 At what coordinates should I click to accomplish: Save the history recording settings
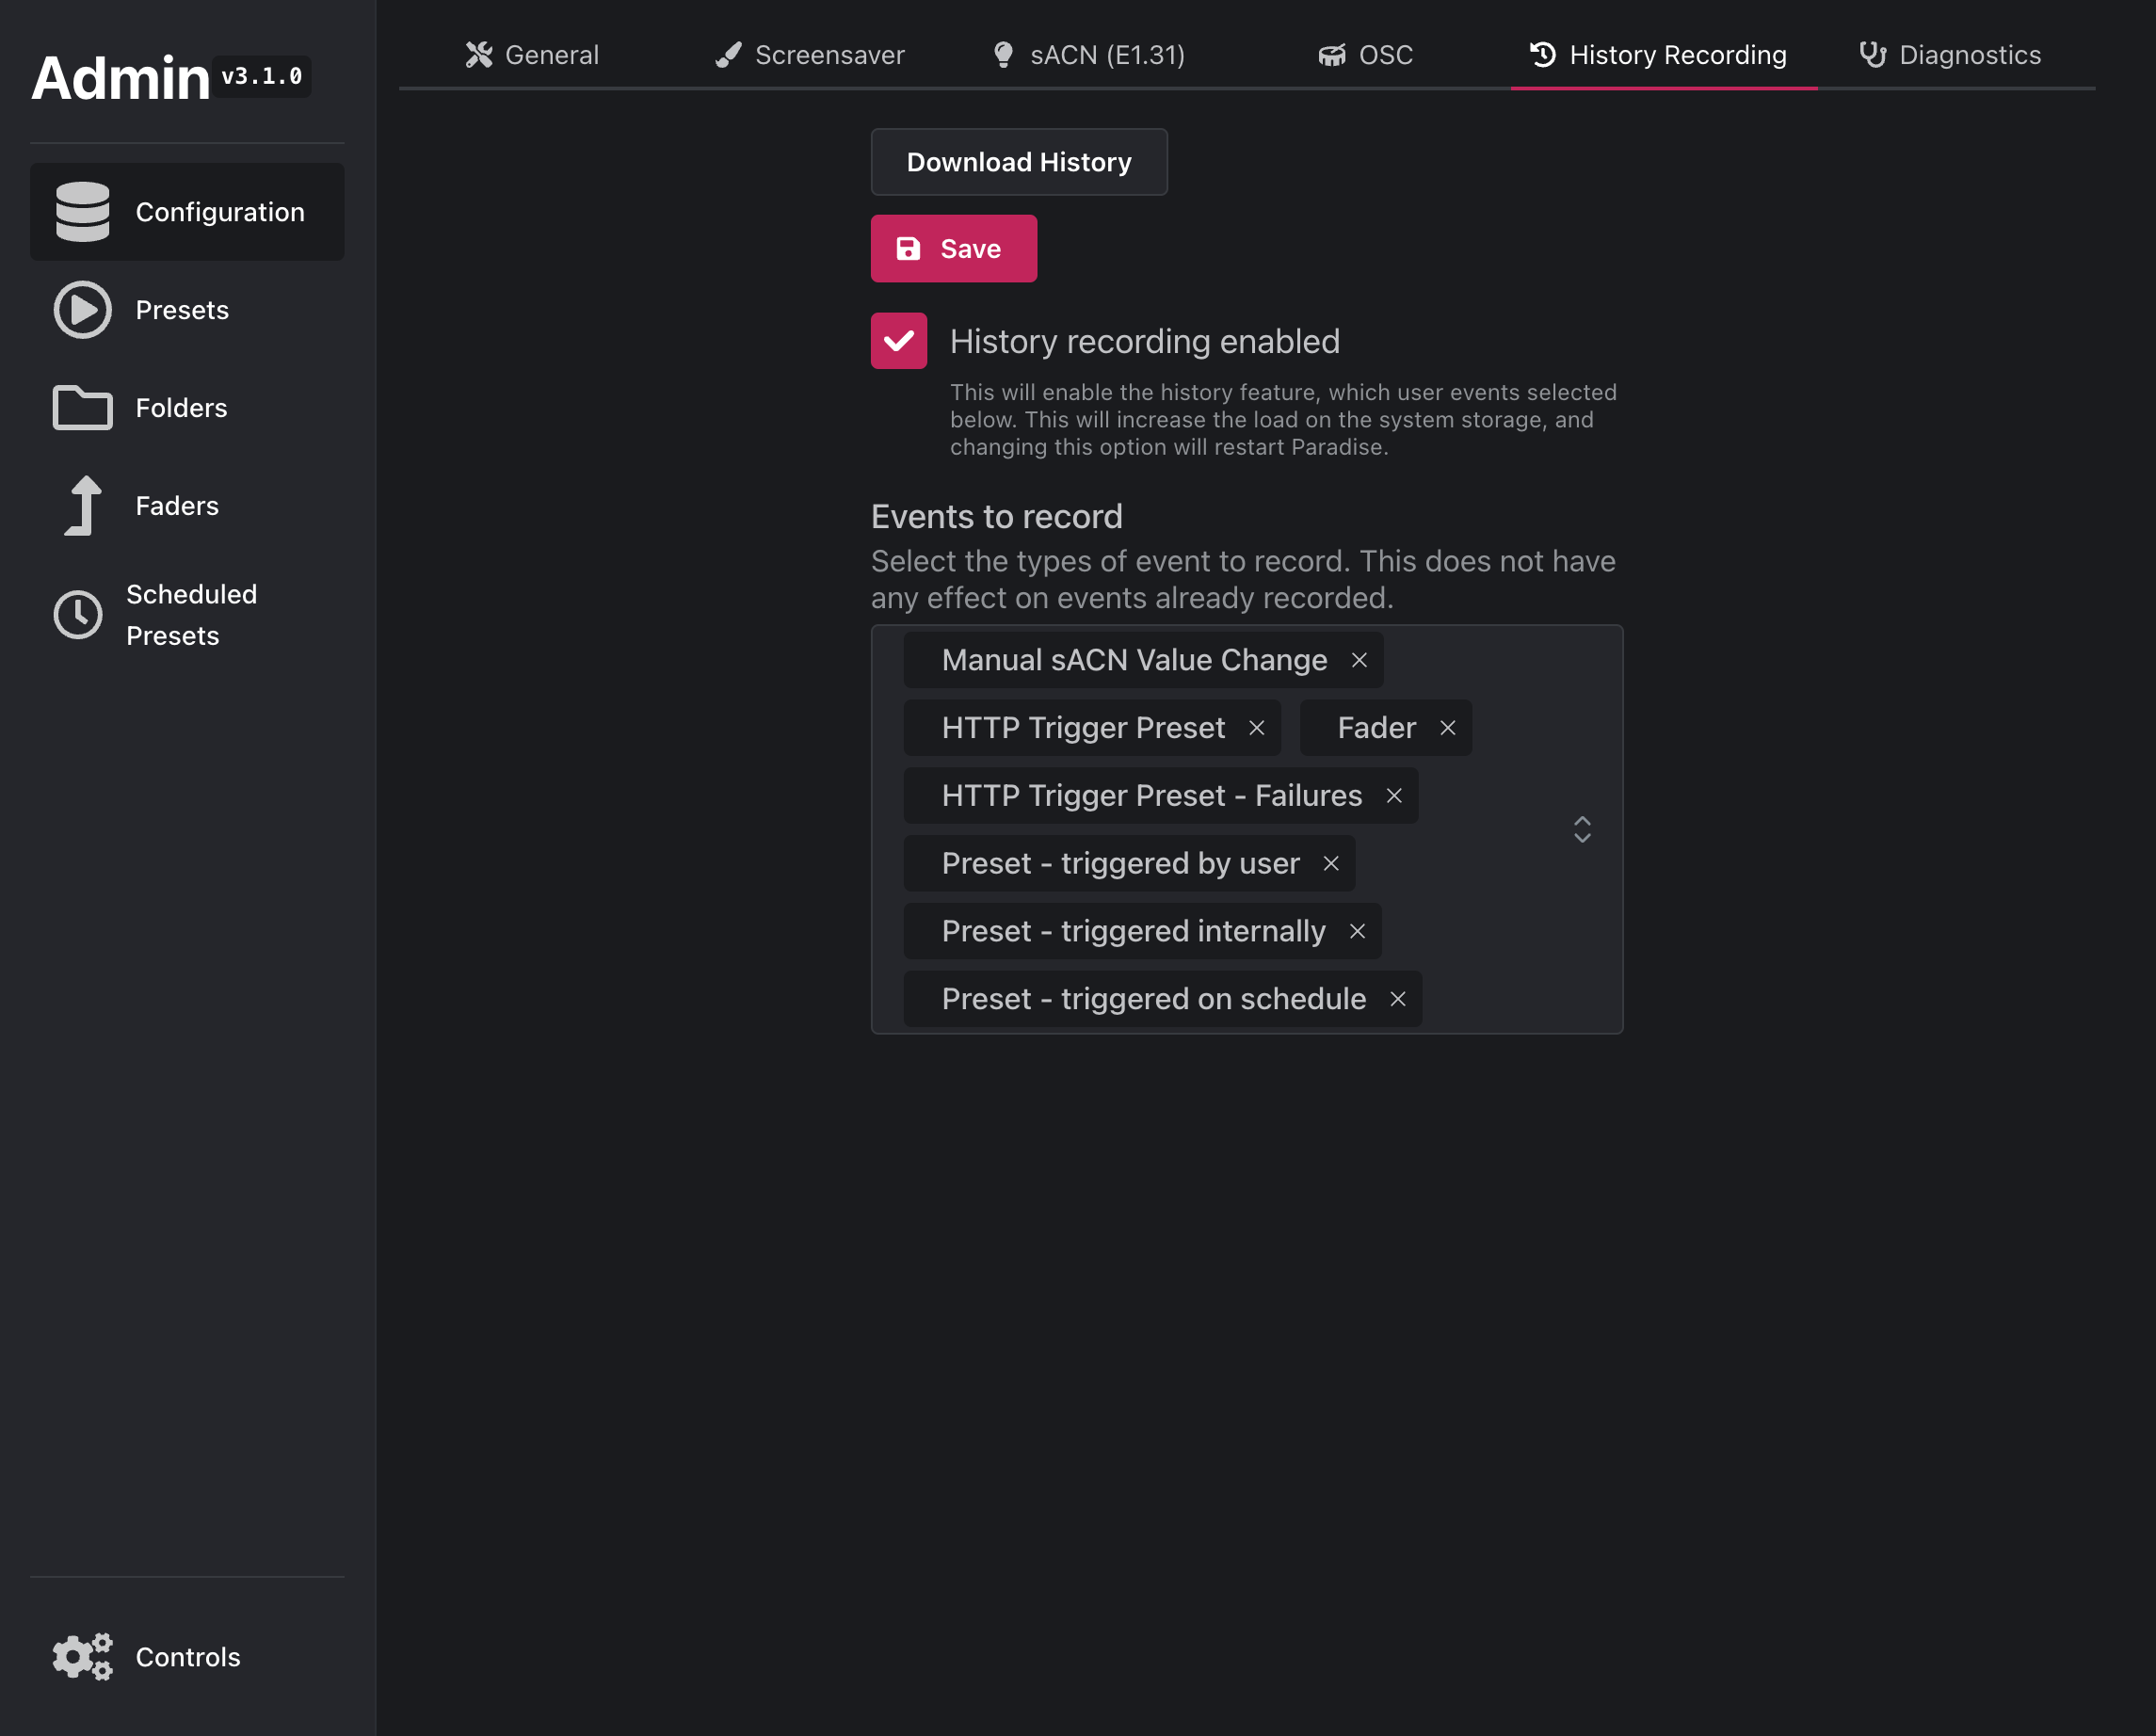[x=953, y=249]
